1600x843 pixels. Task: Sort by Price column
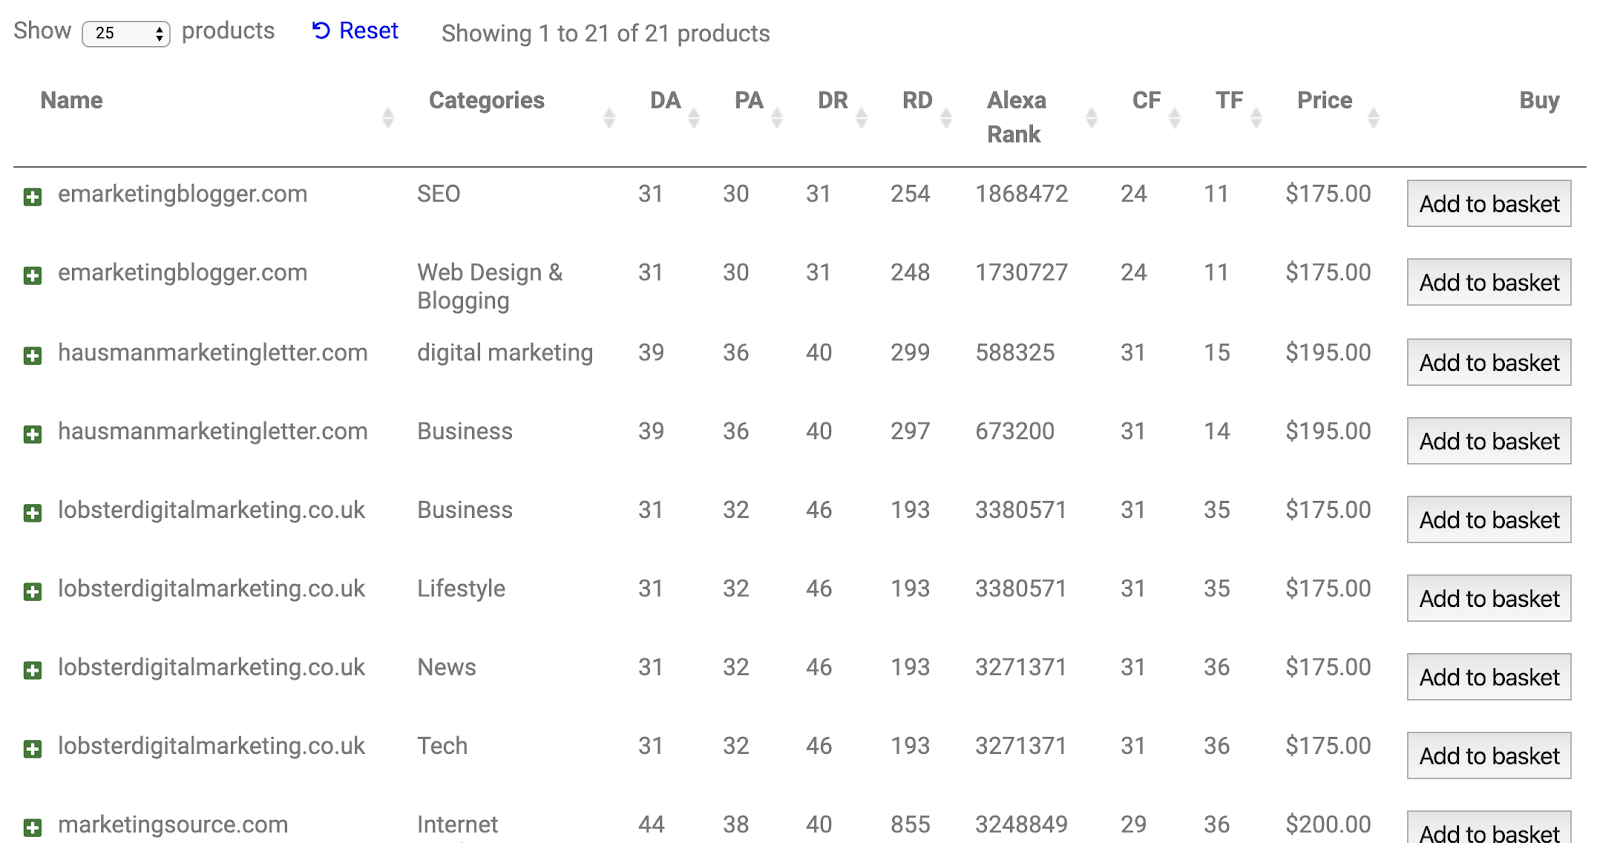coord(1325,101)
